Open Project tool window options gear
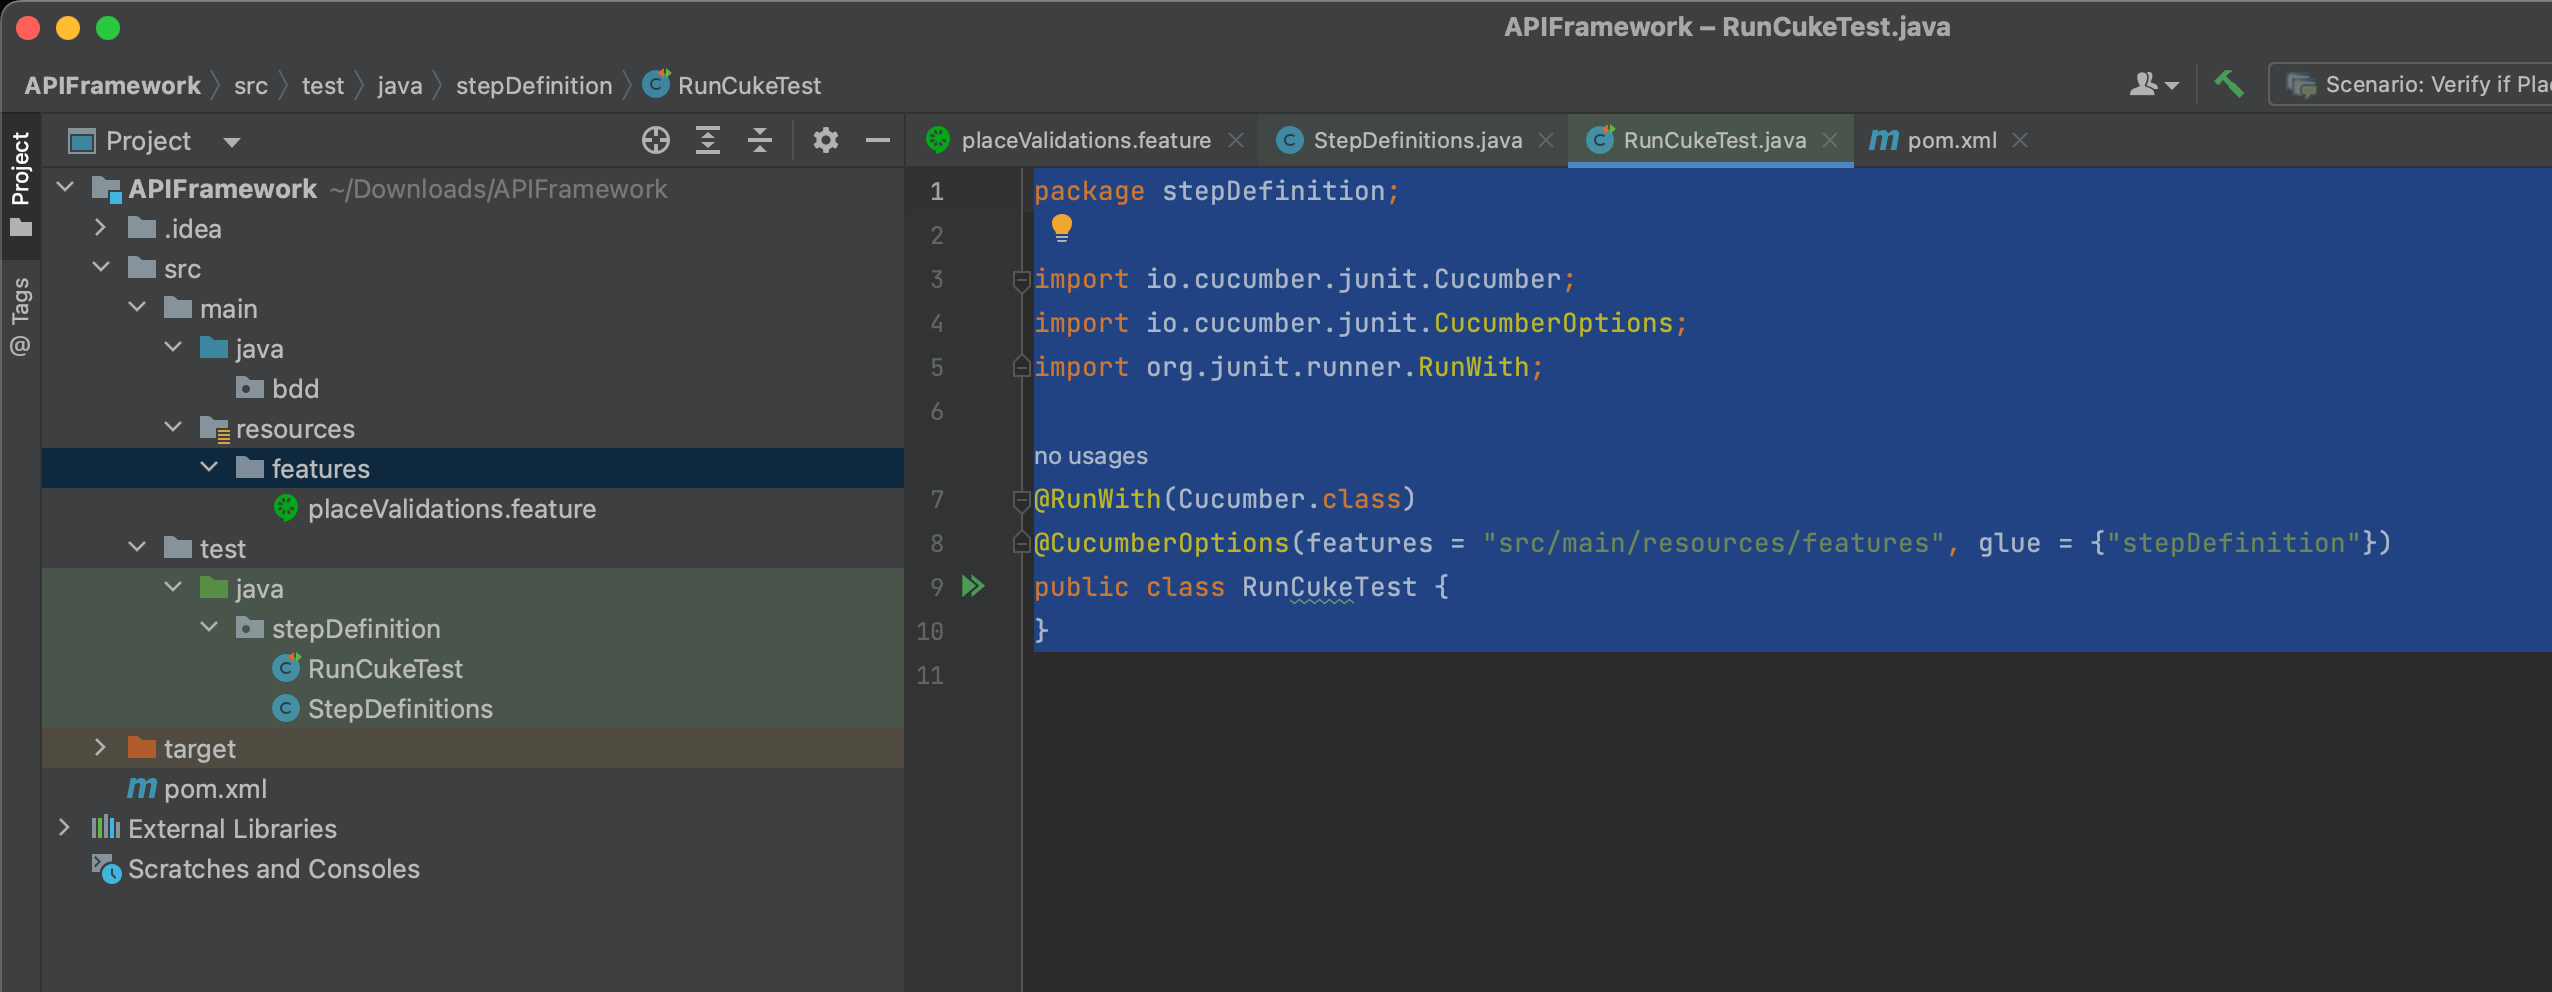This screenshot has height=992, width=2552. [826, 140]
